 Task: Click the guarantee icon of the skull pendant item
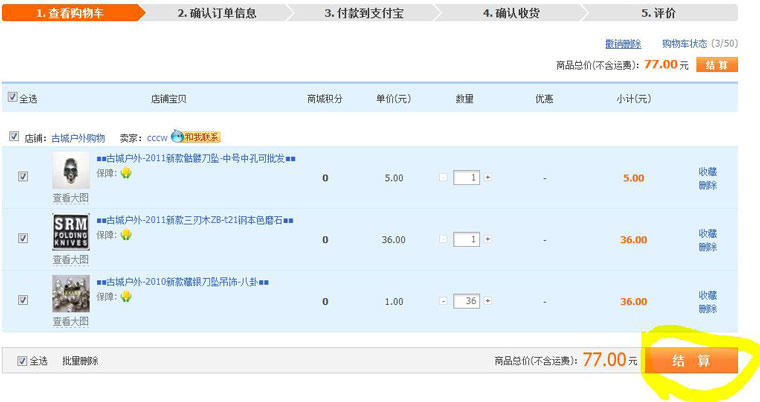pyautogui.click(x=126, y=173)
